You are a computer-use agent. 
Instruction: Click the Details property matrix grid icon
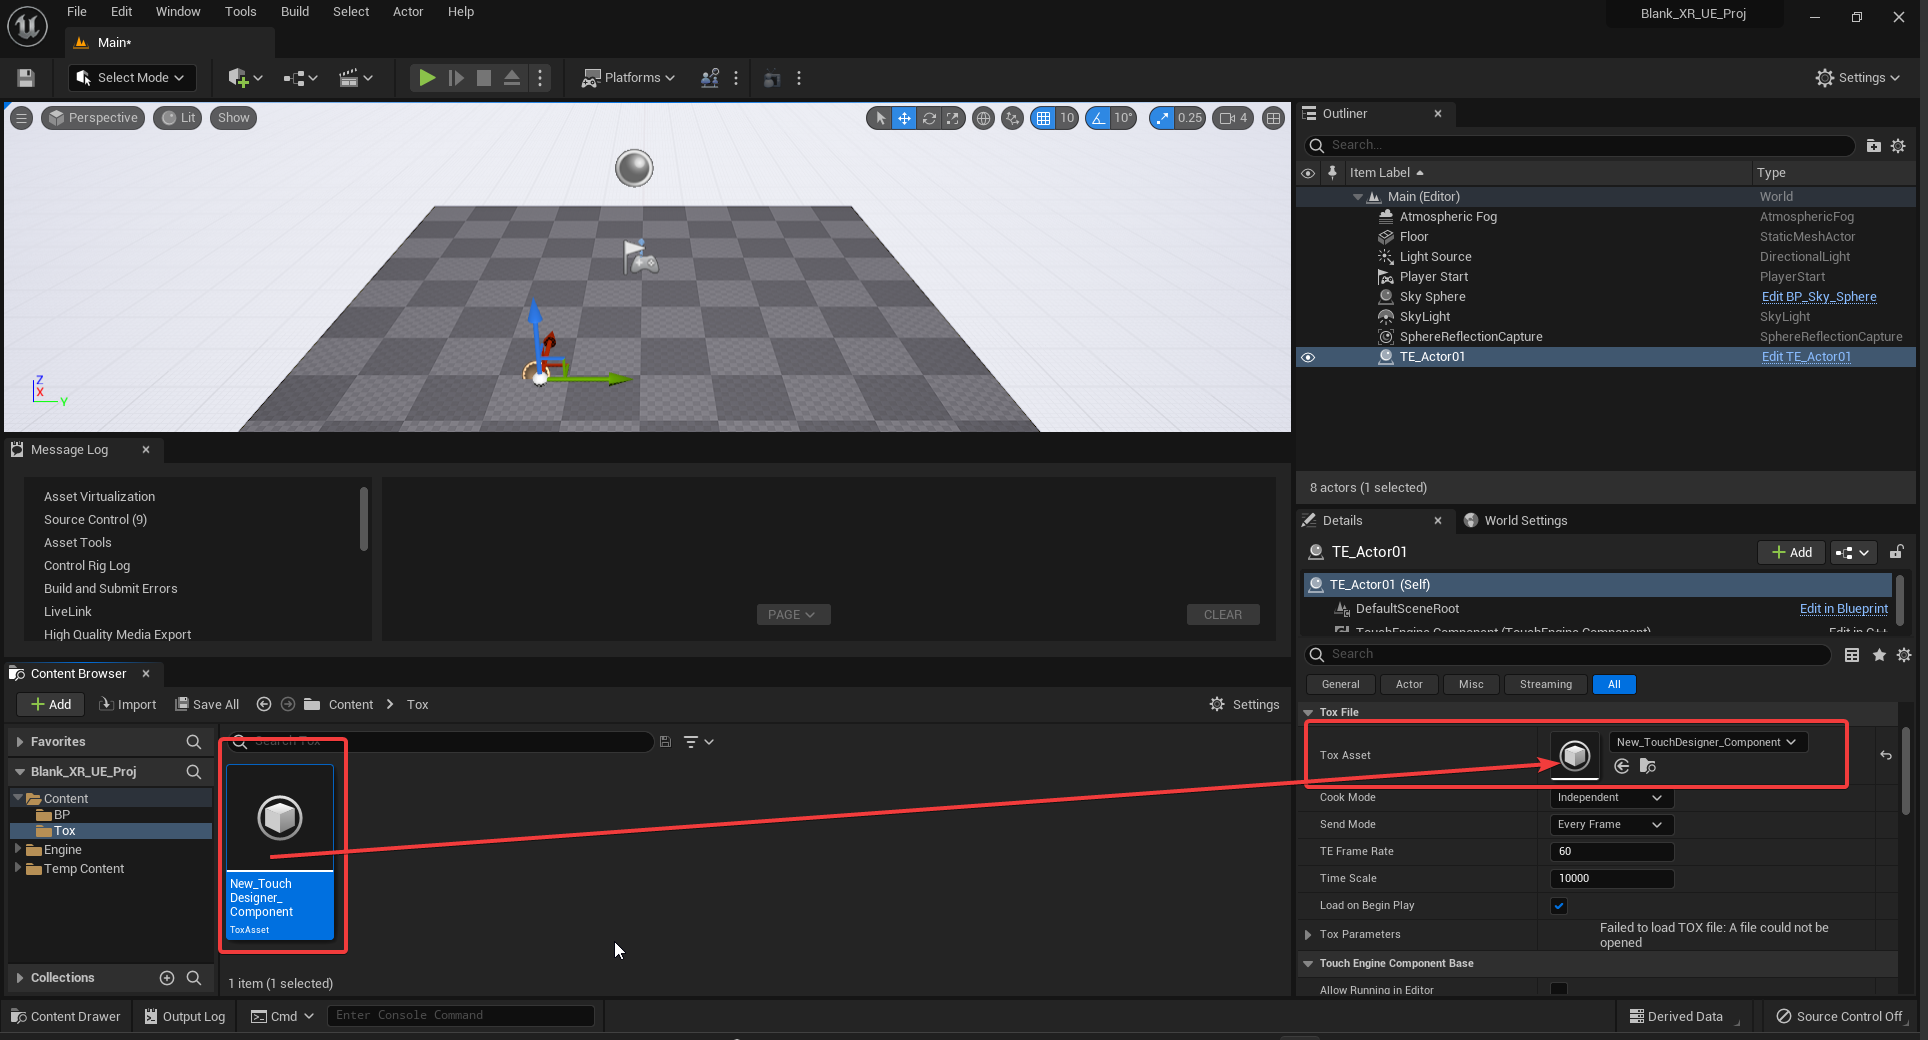click(1852, 655)
